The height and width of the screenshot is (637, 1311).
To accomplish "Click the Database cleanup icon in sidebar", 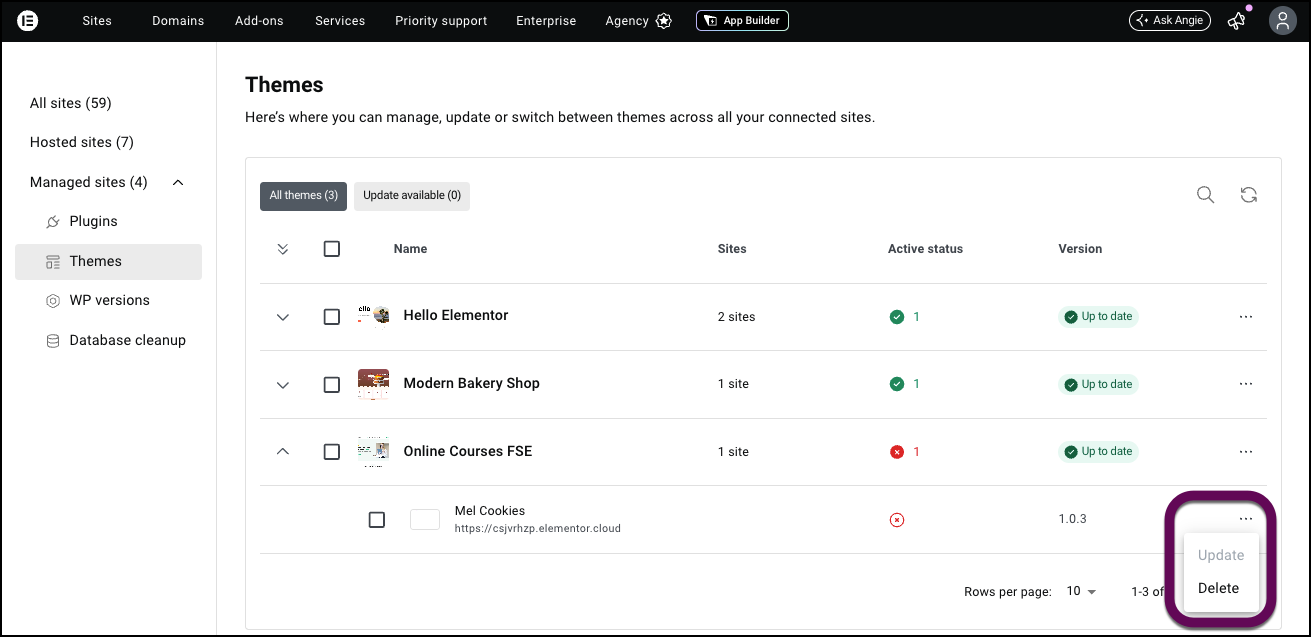I will coord(53,341).
